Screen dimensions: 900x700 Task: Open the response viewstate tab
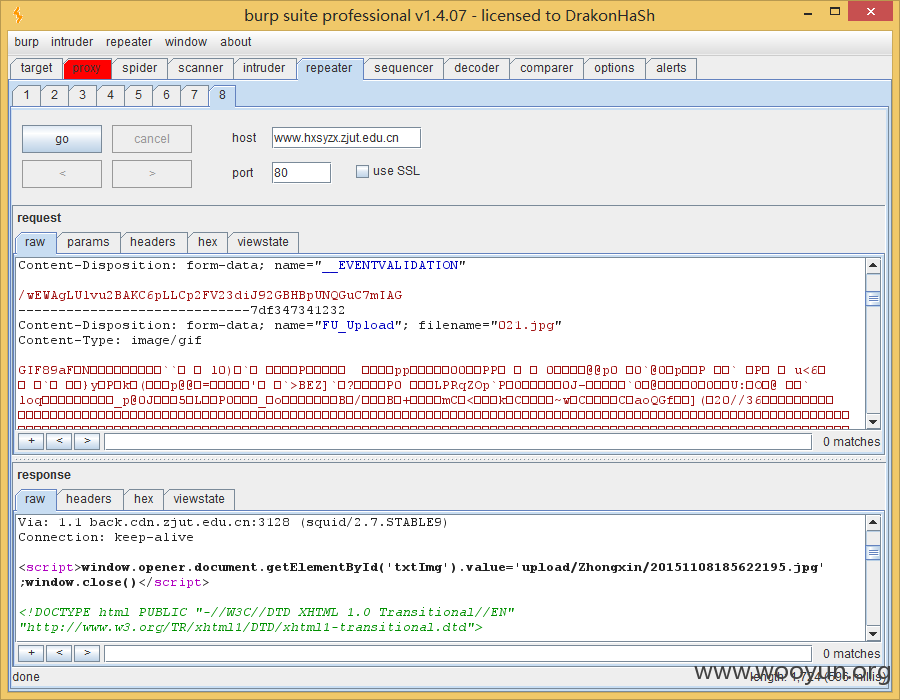[199, 499]
